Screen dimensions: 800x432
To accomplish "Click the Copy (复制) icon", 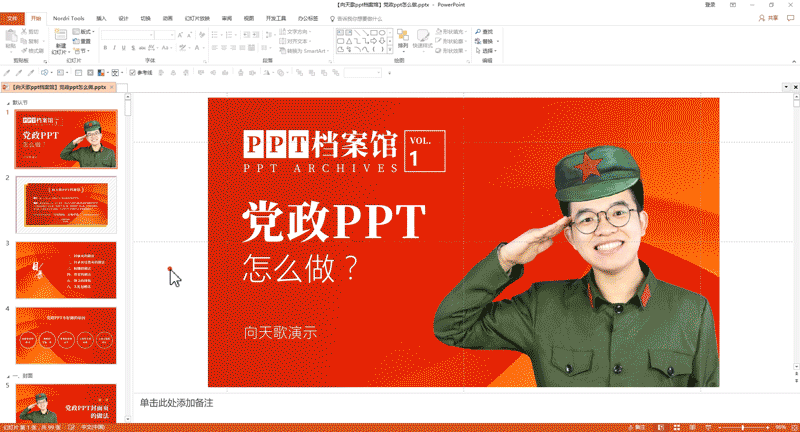I will point(23,41).
